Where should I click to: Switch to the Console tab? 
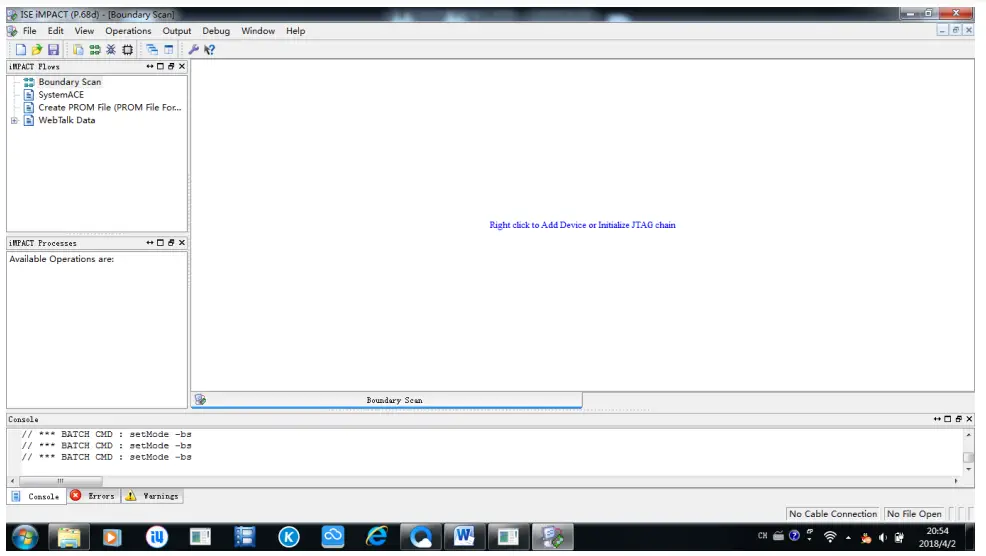(x=36, y=496)
